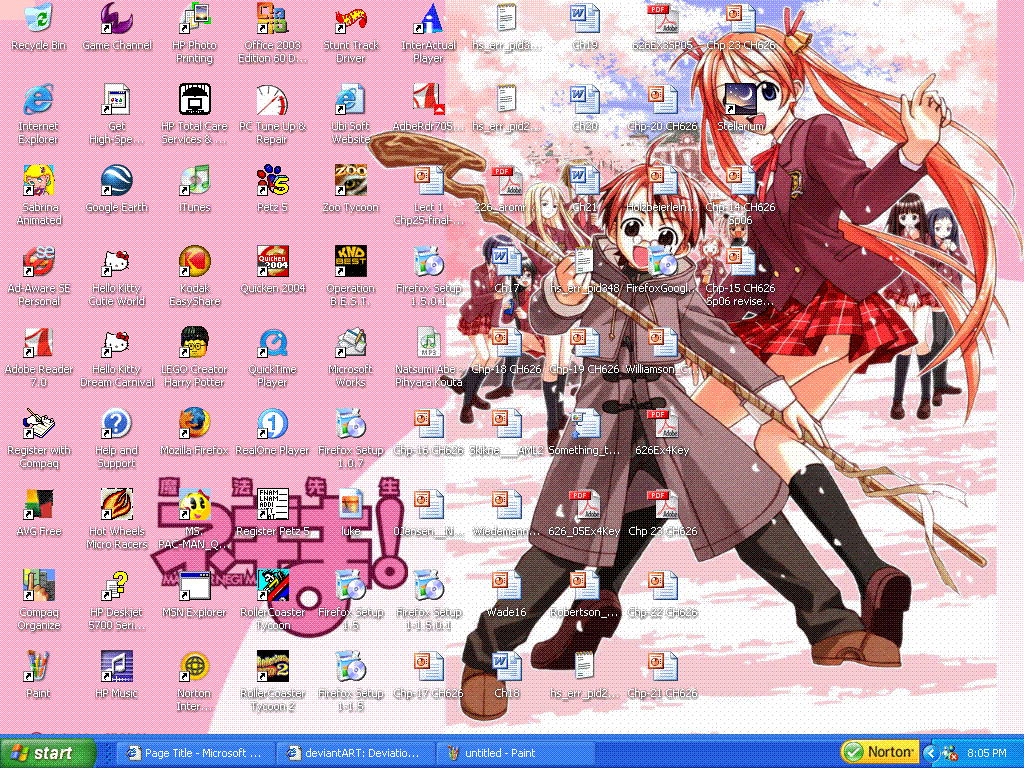Click the LEGO Creator Harry Potter icon
Image resolution: width=1024 pixels, height=768 pixels.
coord(195,342)
